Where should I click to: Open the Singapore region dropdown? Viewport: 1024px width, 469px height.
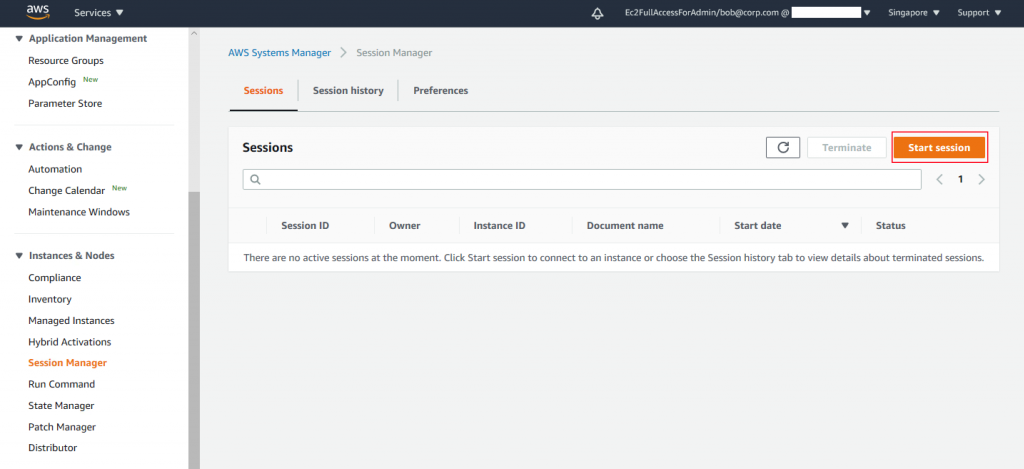[x=914, y=12]
